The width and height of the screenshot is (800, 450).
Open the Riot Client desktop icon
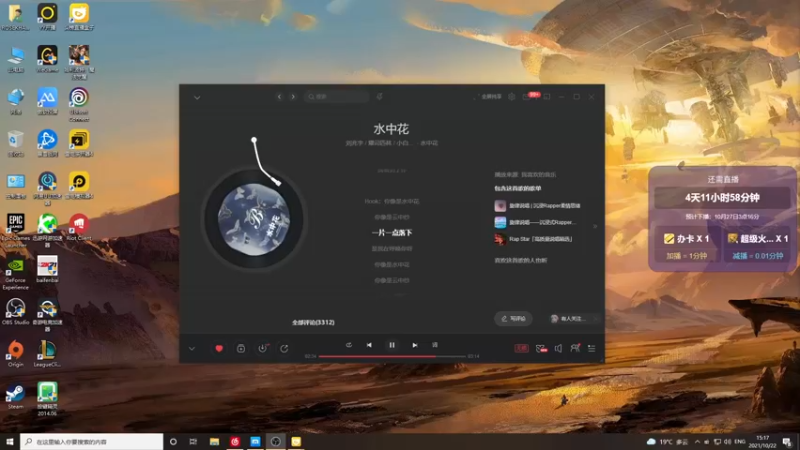coord(79,227)
